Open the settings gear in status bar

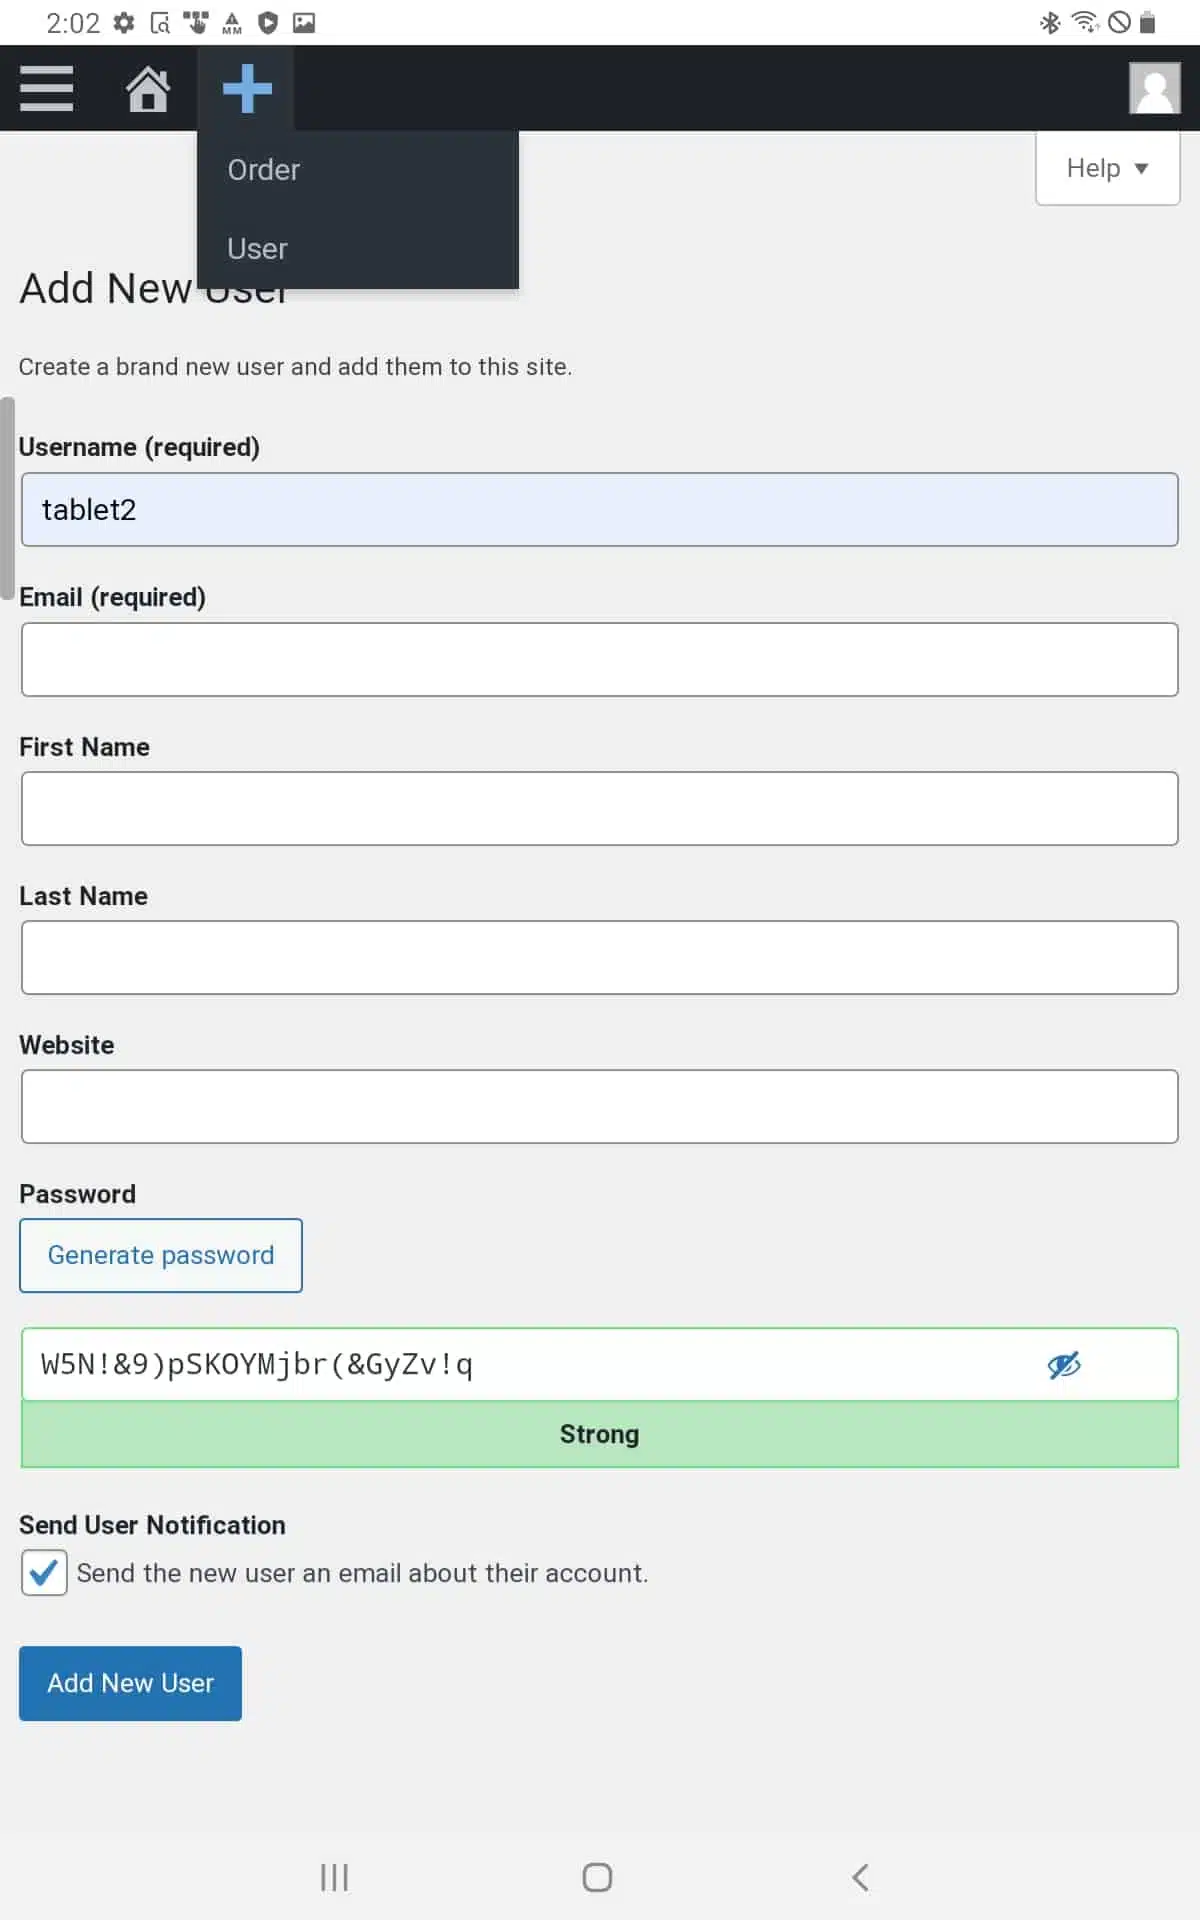point(124,22)
